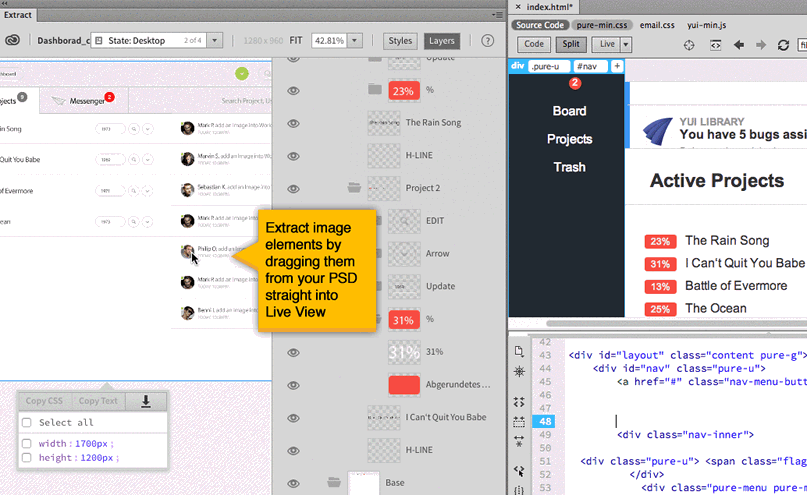Viewport: 807px width, 495px height.
Task: Click the Trash link in live view
Action: (x=569, y=167)
